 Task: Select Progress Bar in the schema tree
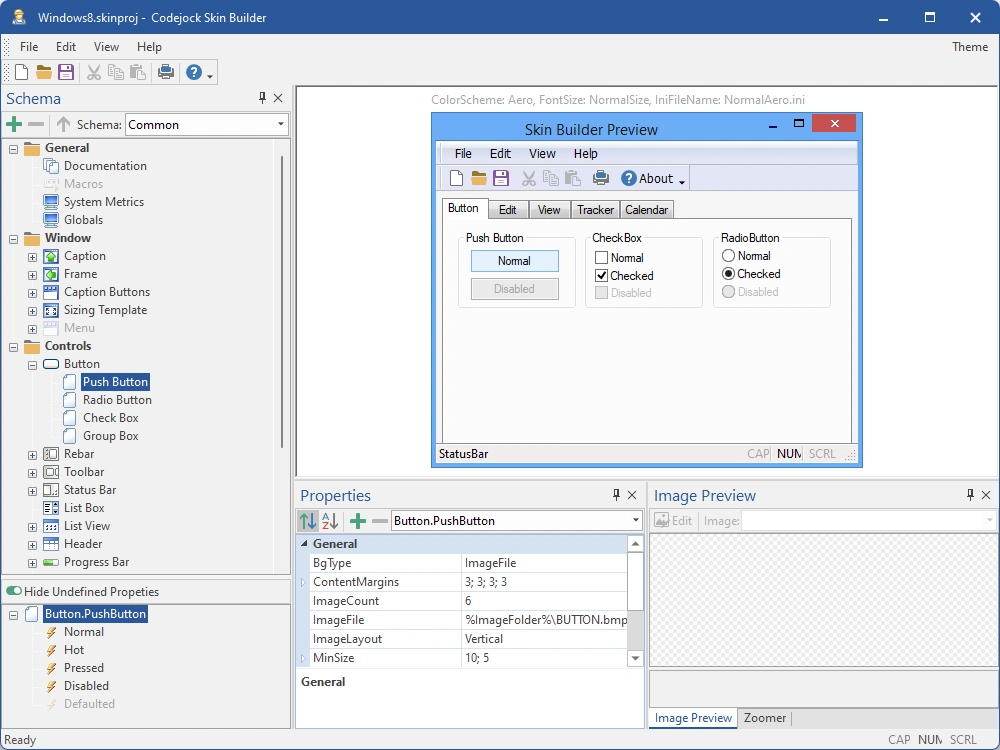click(96, 562)
